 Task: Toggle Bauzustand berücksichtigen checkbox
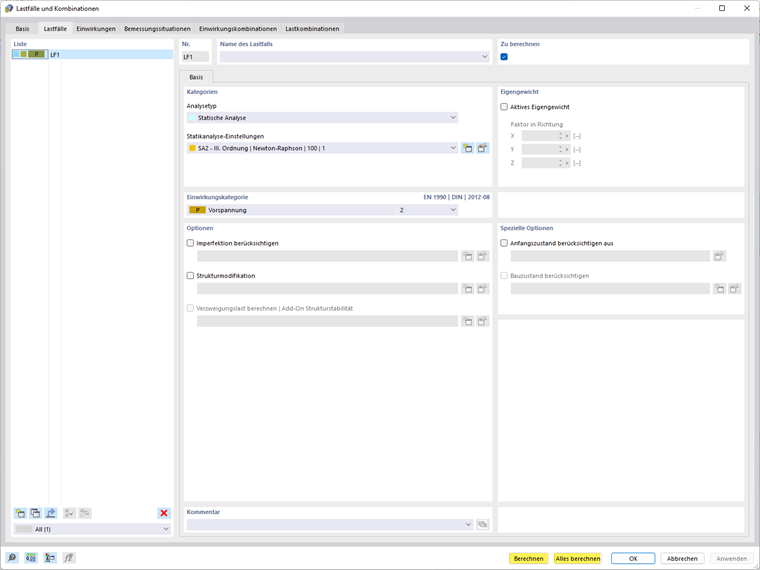pos(504,276)
